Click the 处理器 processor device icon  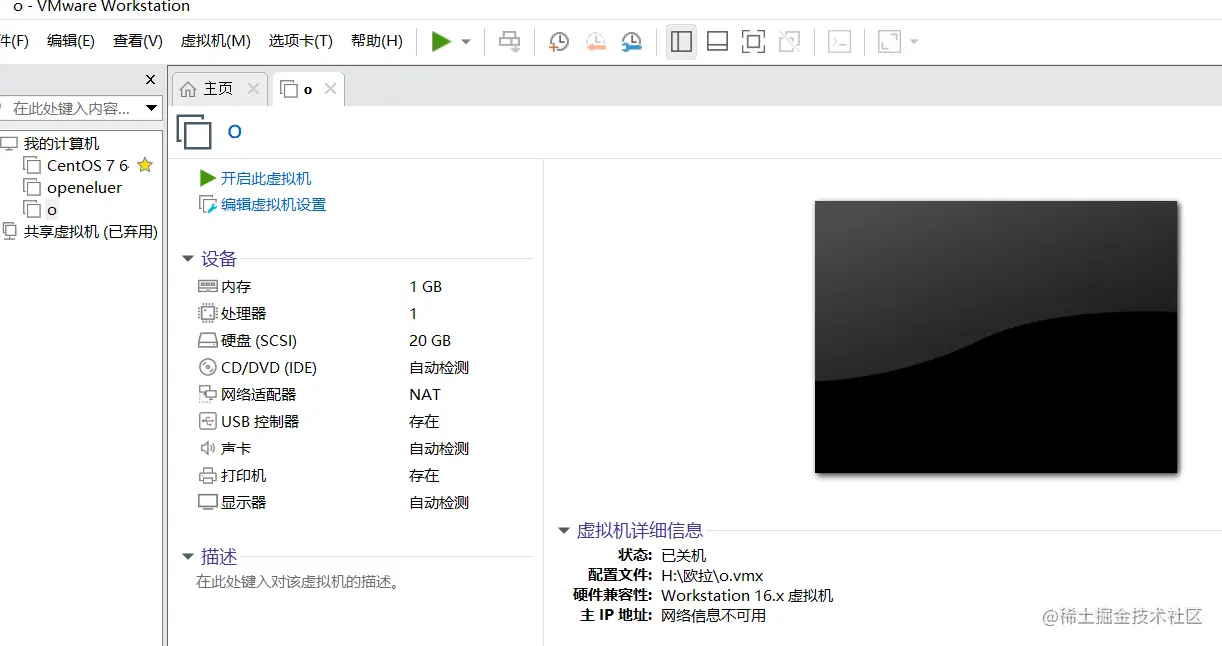point(208,313)
